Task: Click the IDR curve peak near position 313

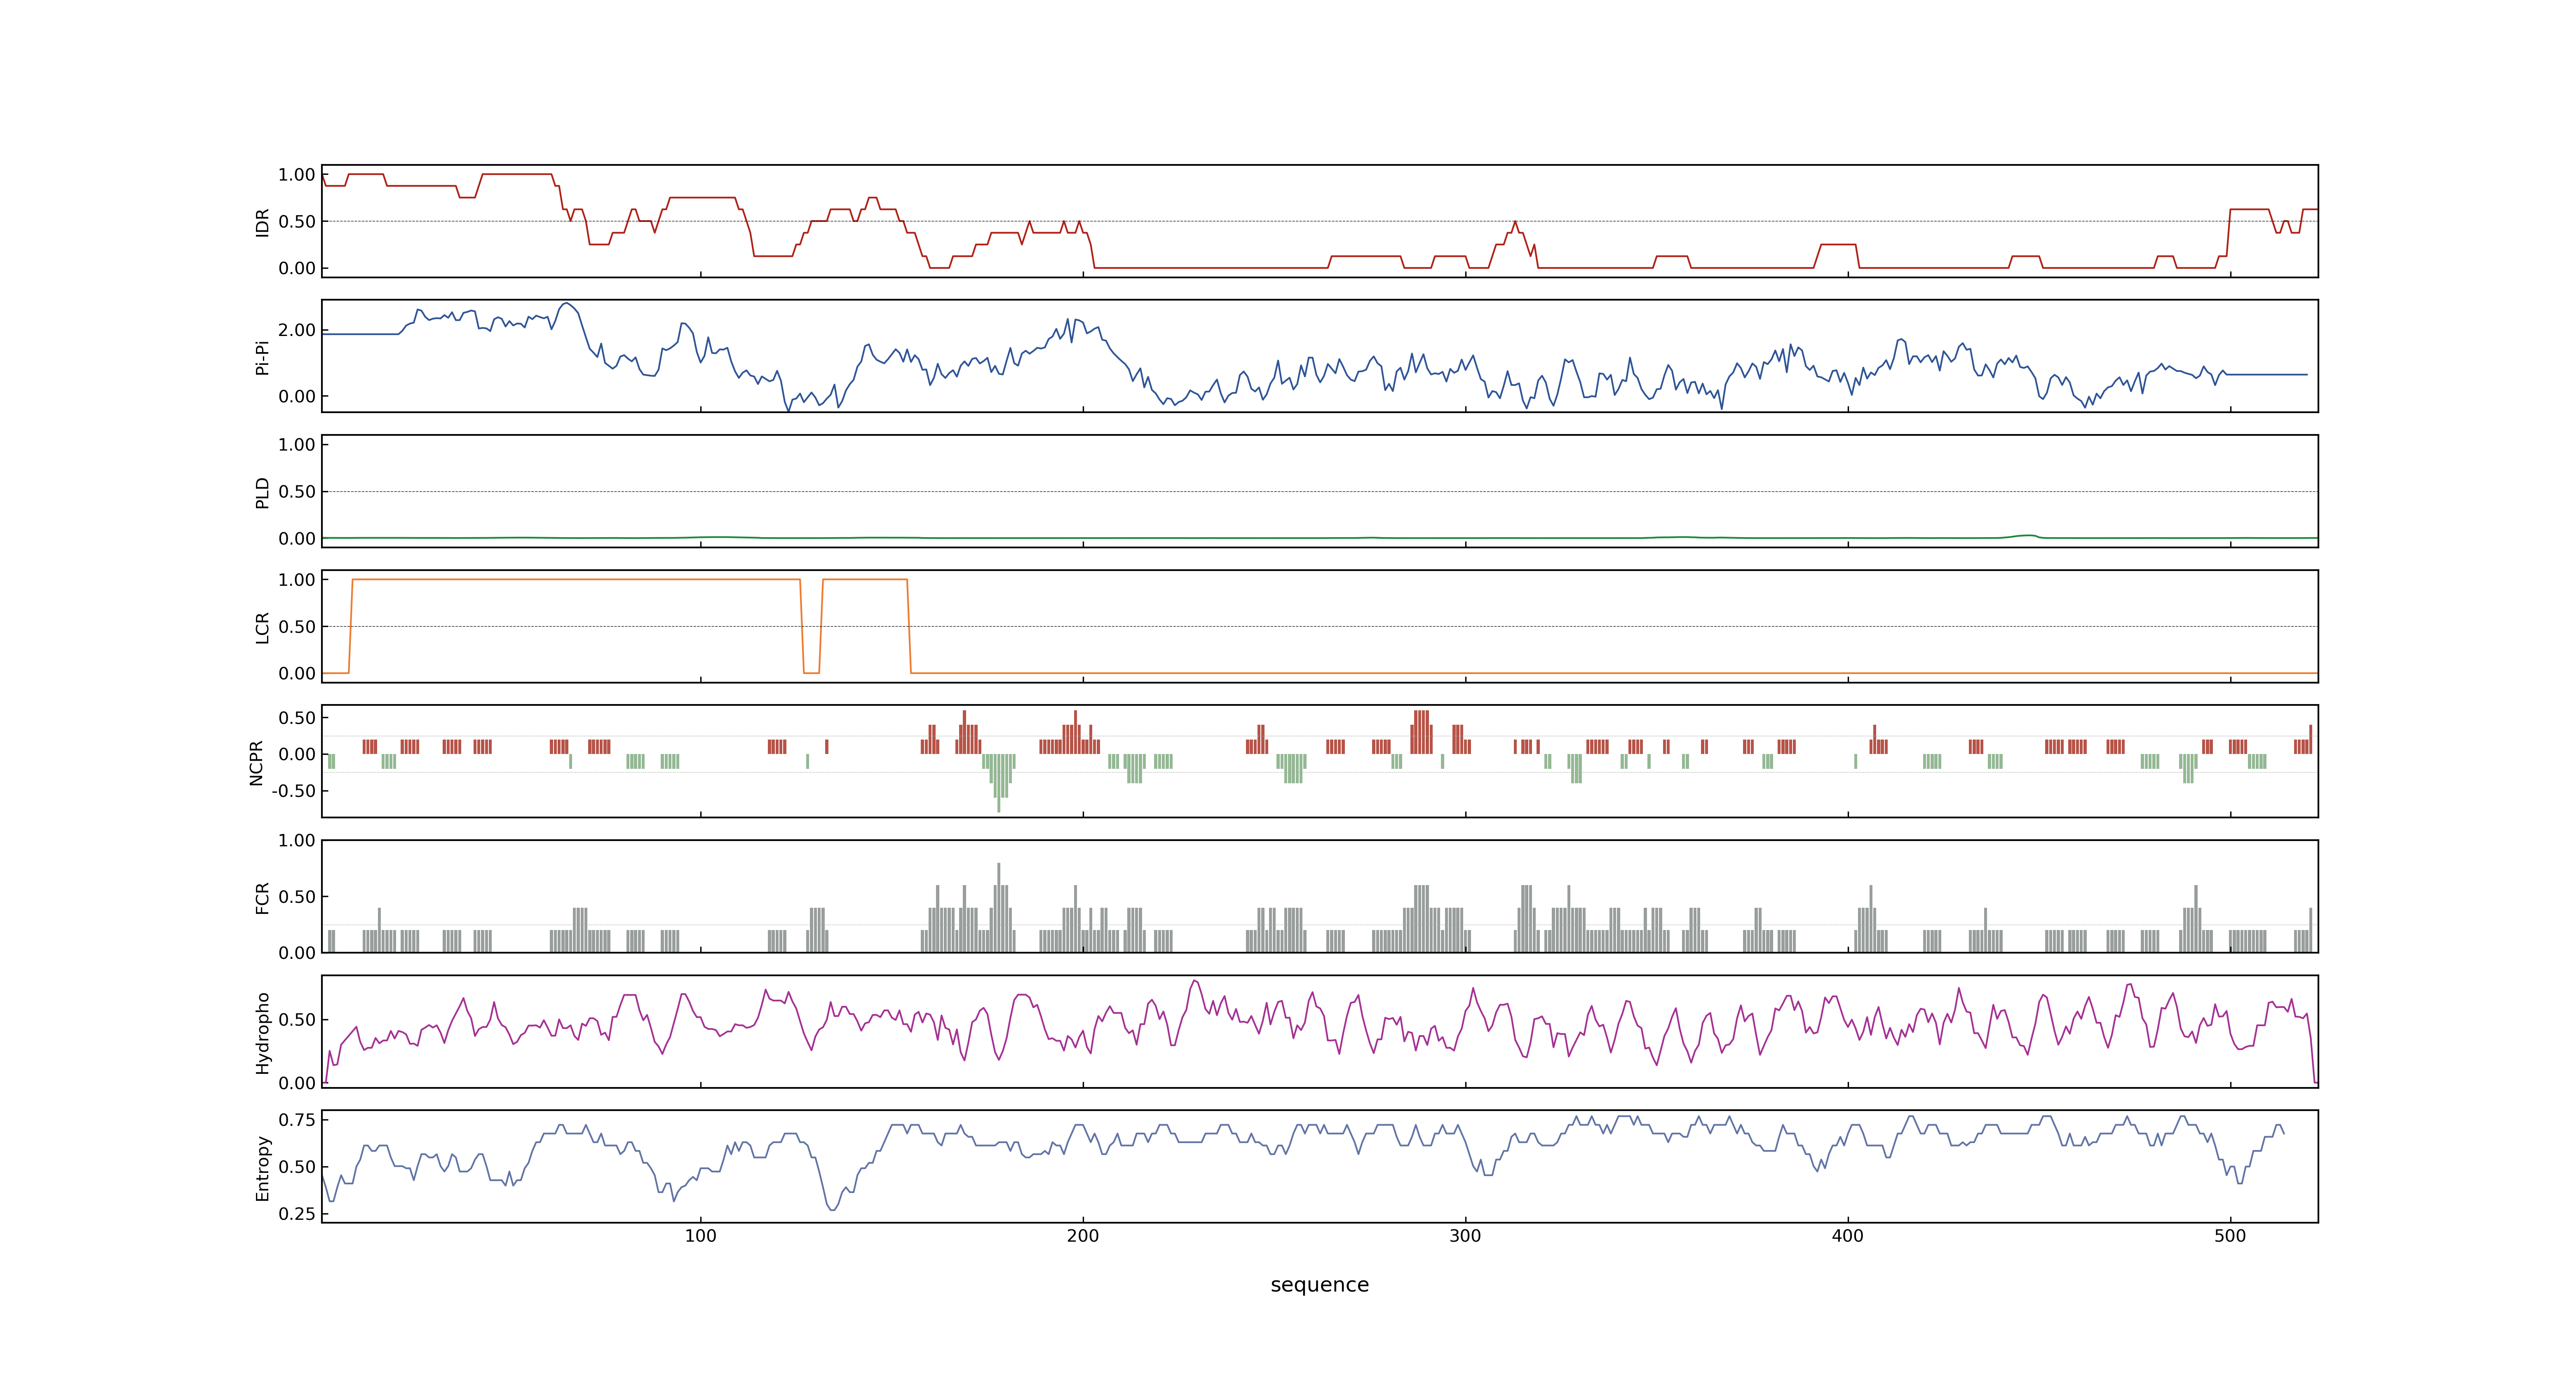Action: tap(1515, 222)
